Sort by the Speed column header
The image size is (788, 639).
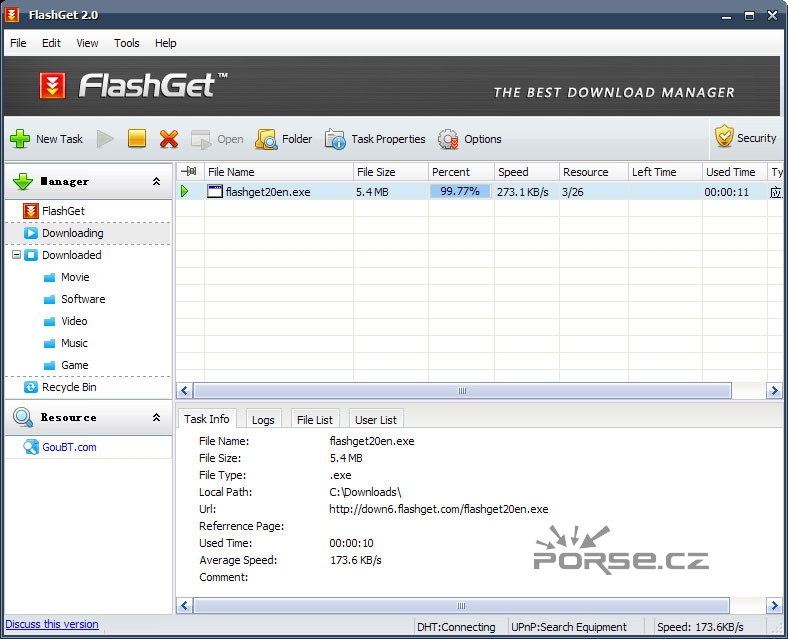pyautogui.click(x=527, y=172)
